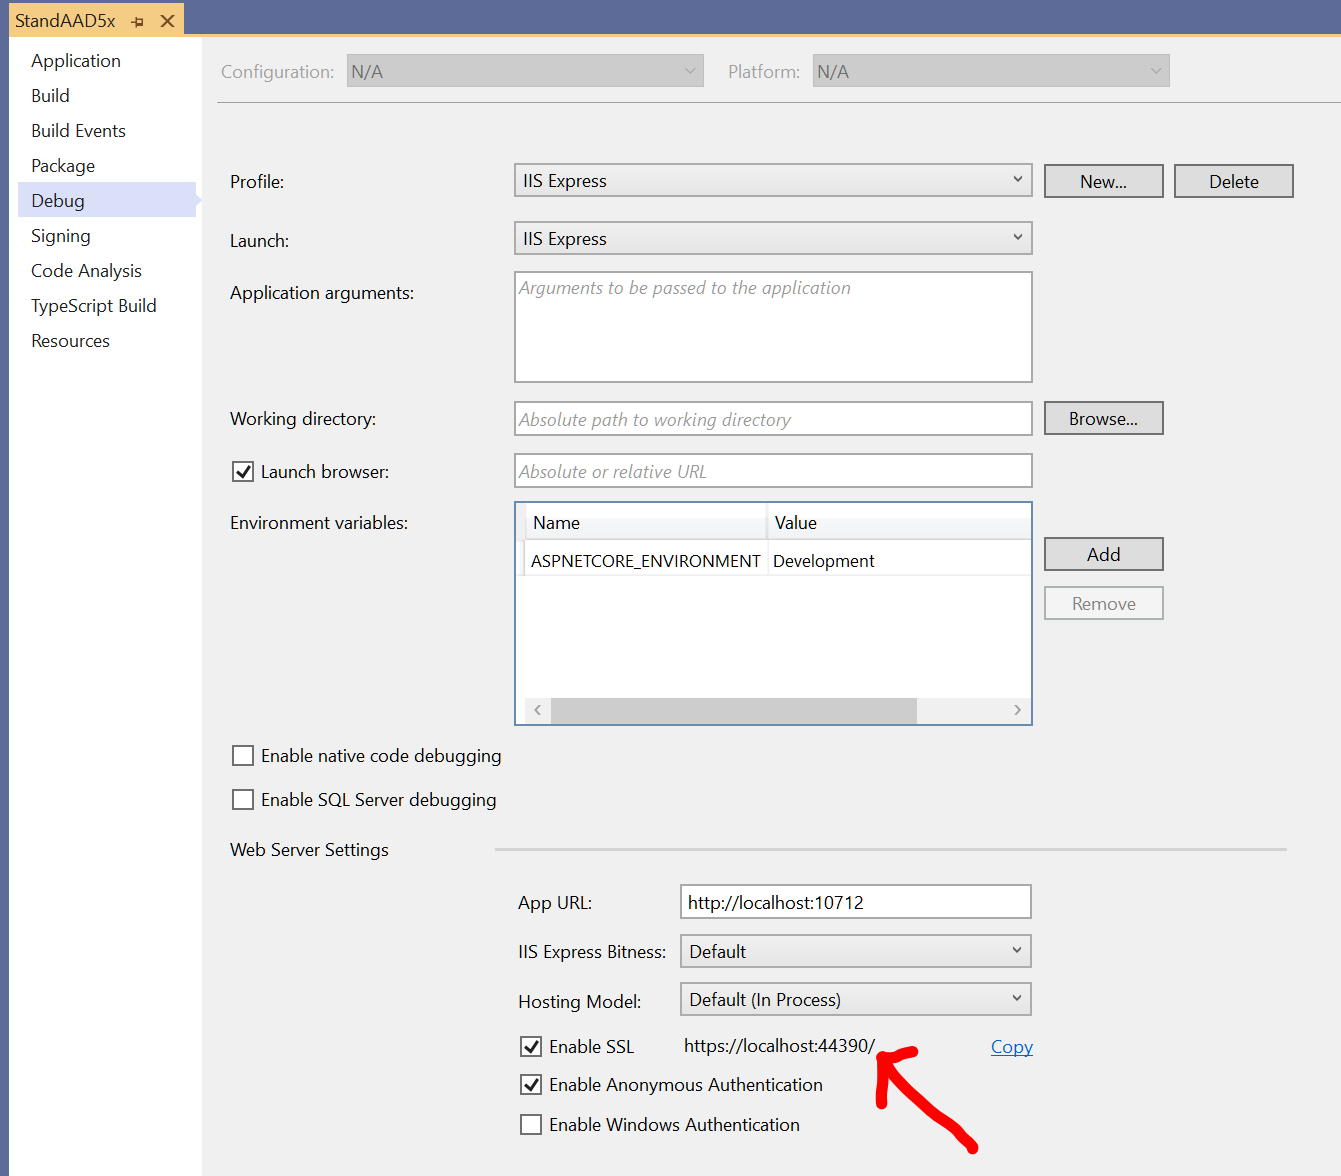Open the TypeScript Build settings page
1341x1176 pixels.
tap(93, 305)
